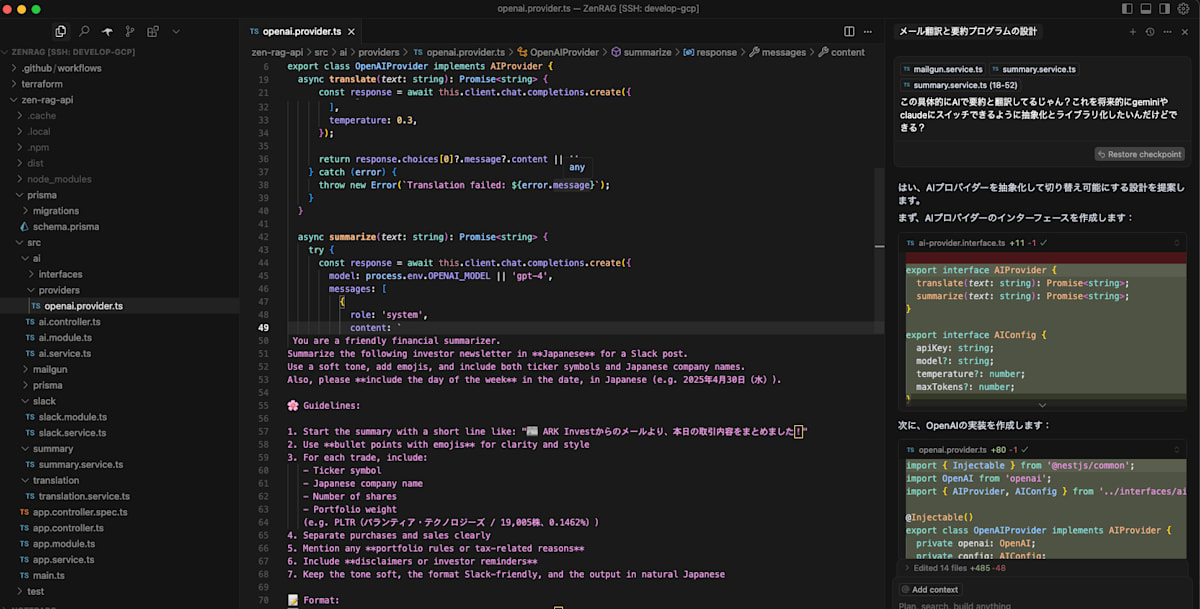Image resolution: width=1200 pixels, height=609 pixels.
Task: Collapse the zen-rag-api folder
Action: [47, 100]
